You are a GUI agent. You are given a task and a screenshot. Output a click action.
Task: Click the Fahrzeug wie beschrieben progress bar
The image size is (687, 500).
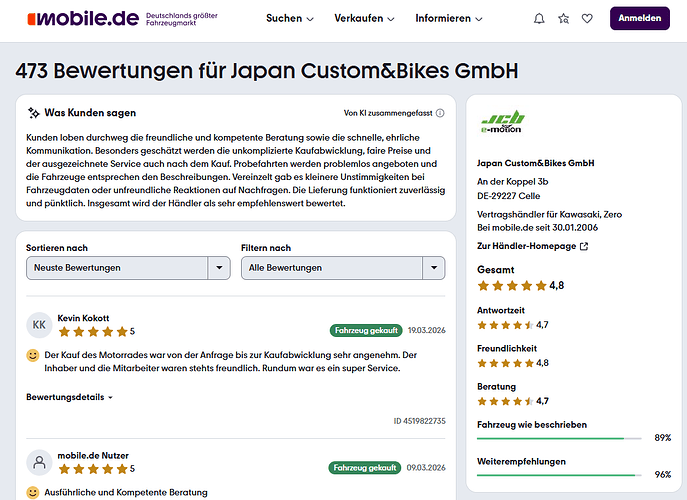point(560,438)
